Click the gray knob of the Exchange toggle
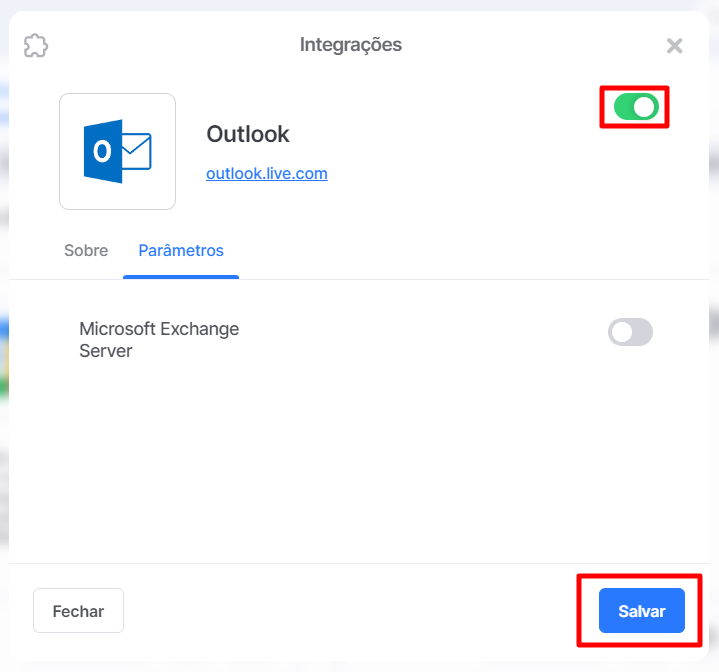The height and width of the screenshot is (672, 719). tap(622, 332)
